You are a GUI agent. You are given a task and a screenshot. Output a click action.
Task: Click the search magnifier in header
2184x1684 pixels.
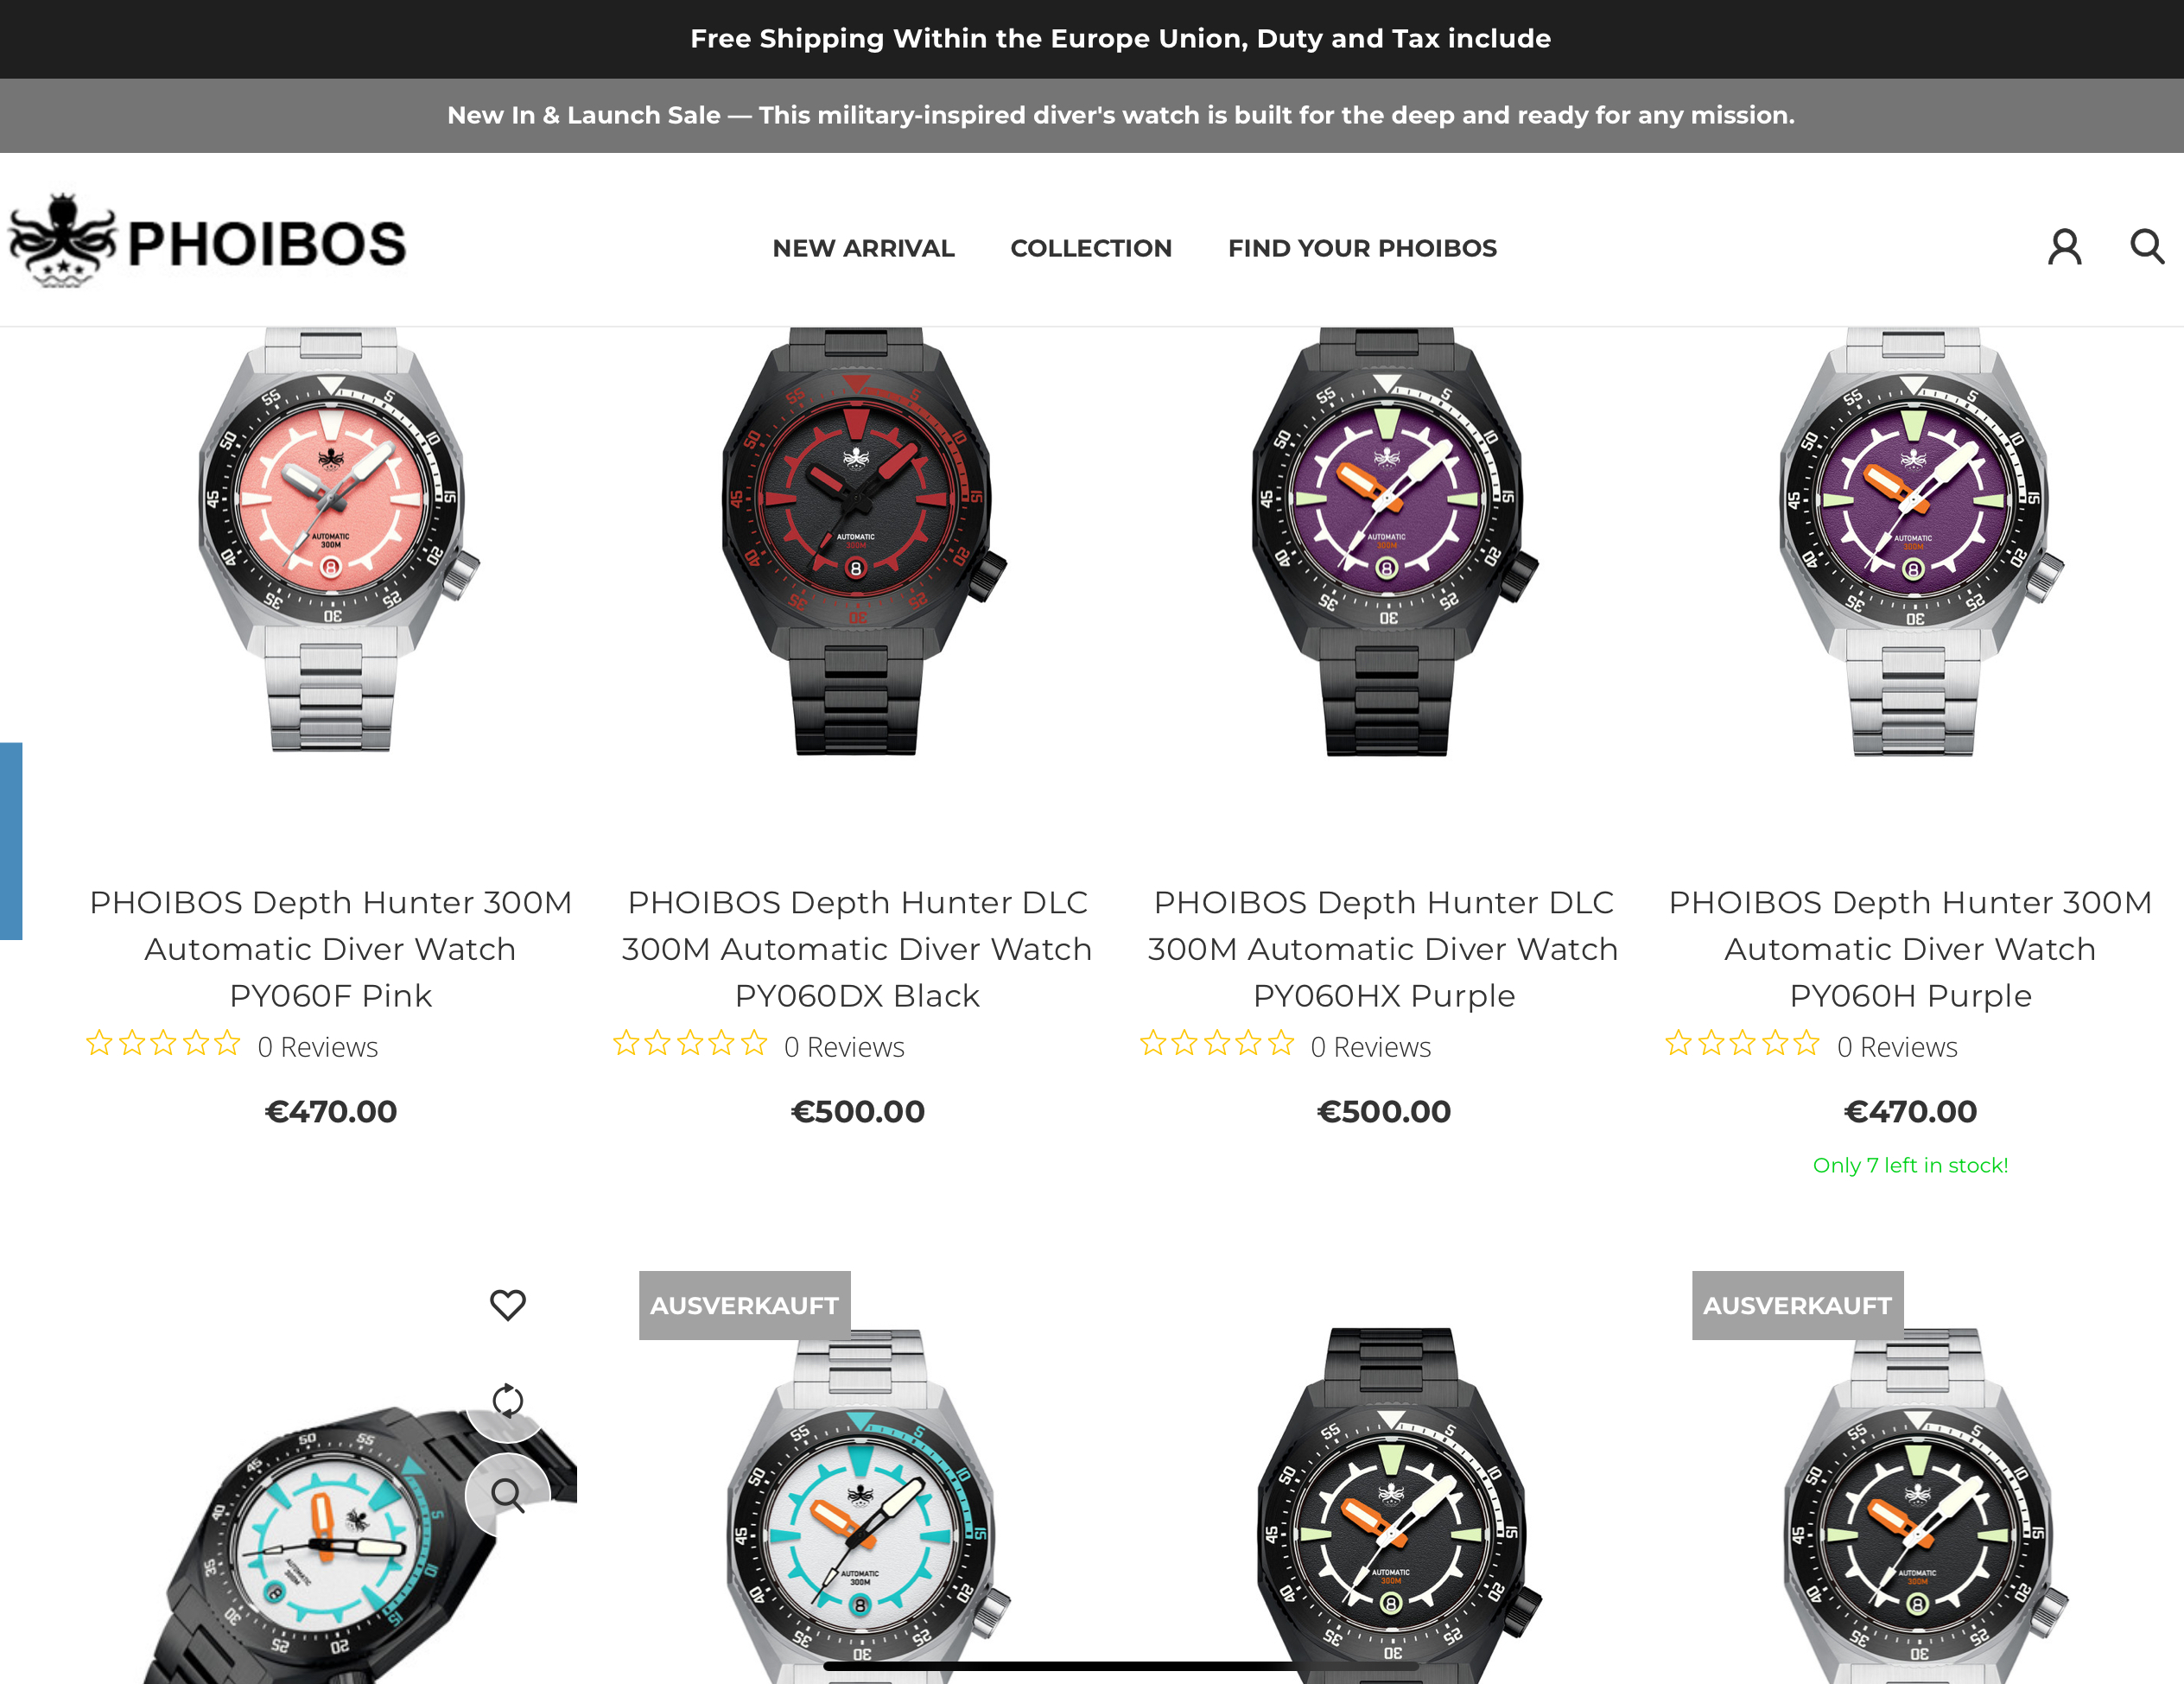tap(2146, 246)
